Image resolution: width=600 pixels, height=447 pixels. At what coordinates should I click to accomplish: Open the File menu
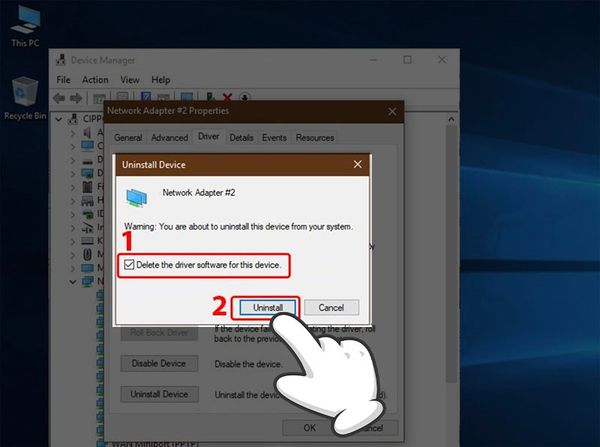64,80
